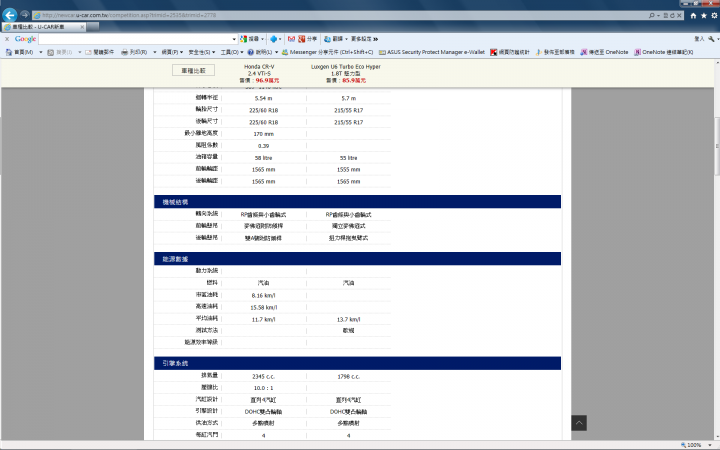Expand the Home page dropdown arrow

coord(40,52)
